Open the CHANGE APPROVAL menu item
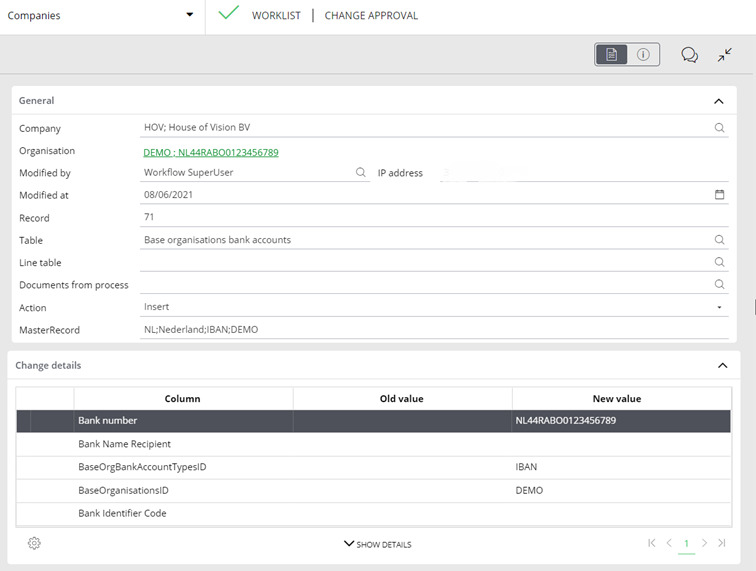The width and height of the screenshot is (756, 571). [x=371, y=16]
